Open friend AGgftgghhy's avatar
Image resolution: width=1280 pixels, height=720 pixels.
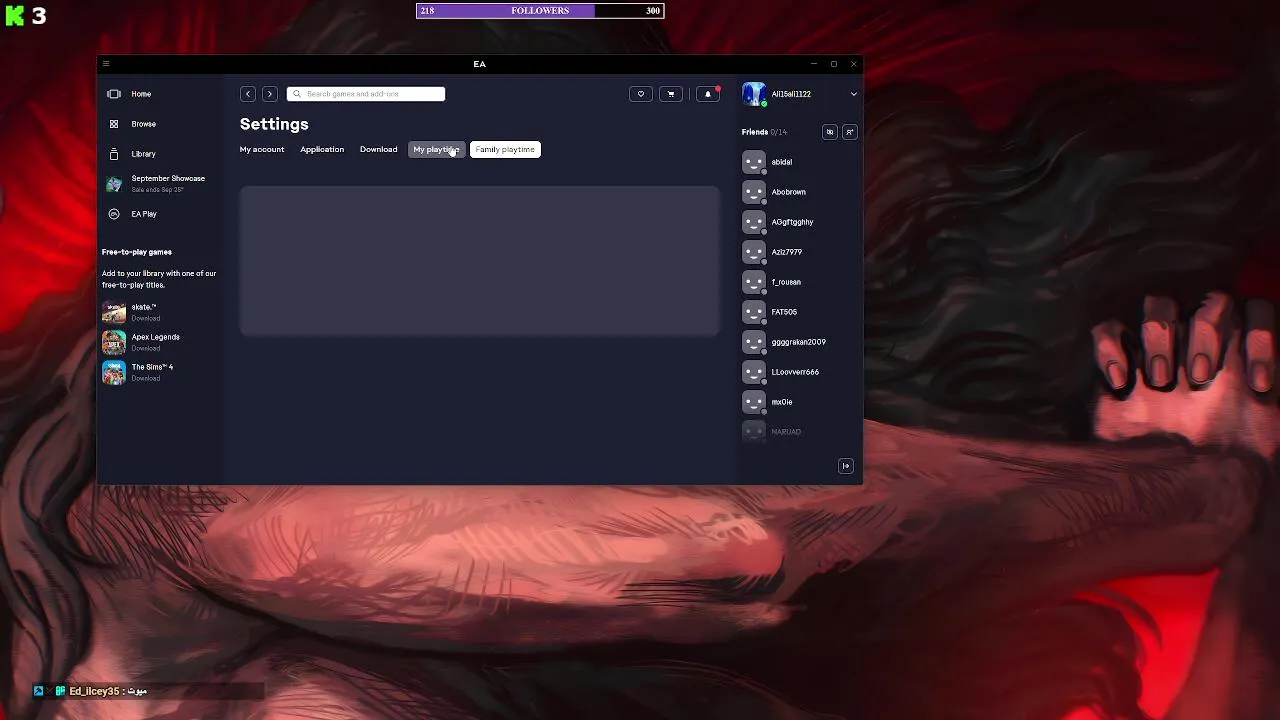point(754,222)
